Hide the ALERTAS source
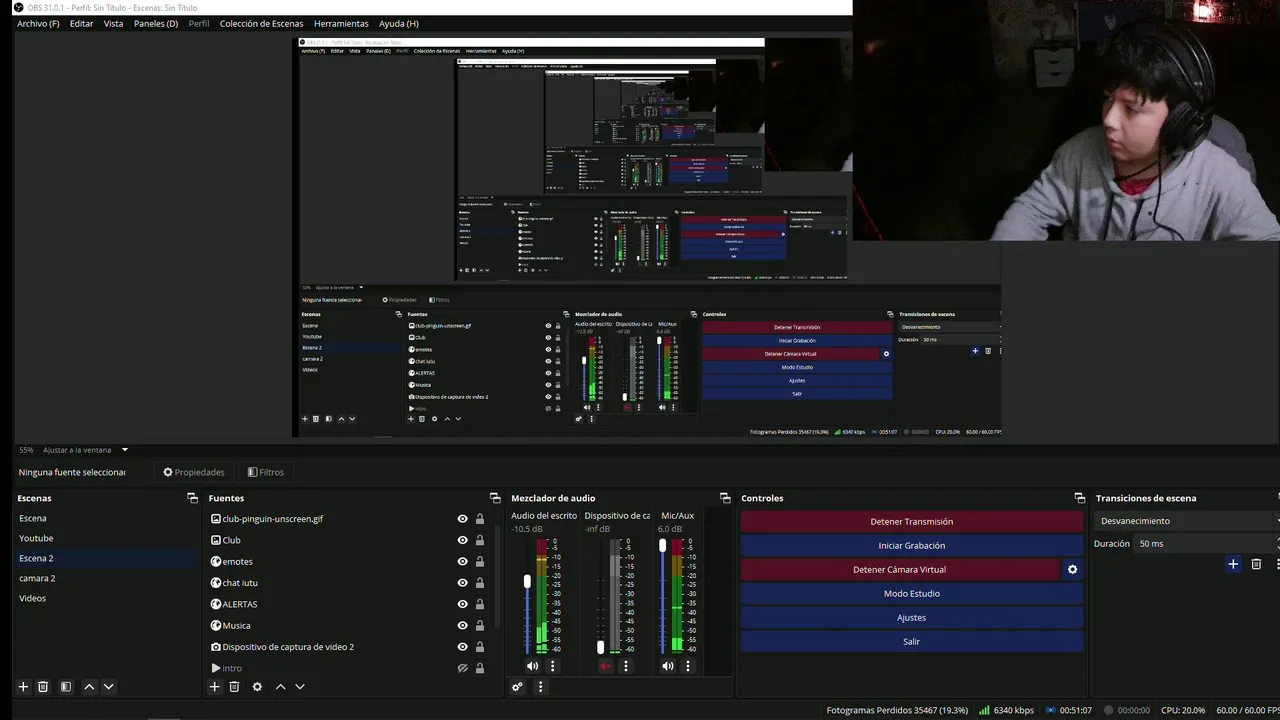This screenshot has width=1280, height=720. 462,604
